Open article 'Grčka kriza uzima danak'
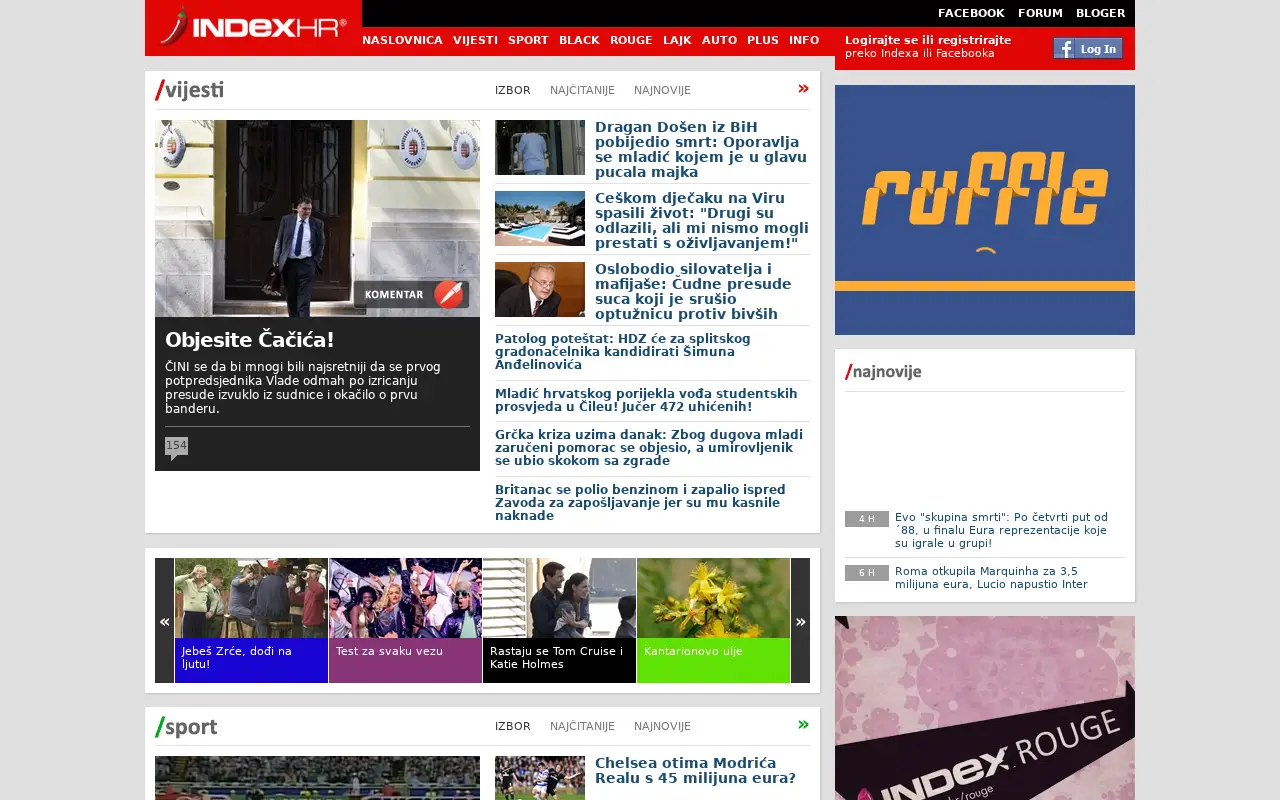 pyautogui.click(x=649, y=447)
